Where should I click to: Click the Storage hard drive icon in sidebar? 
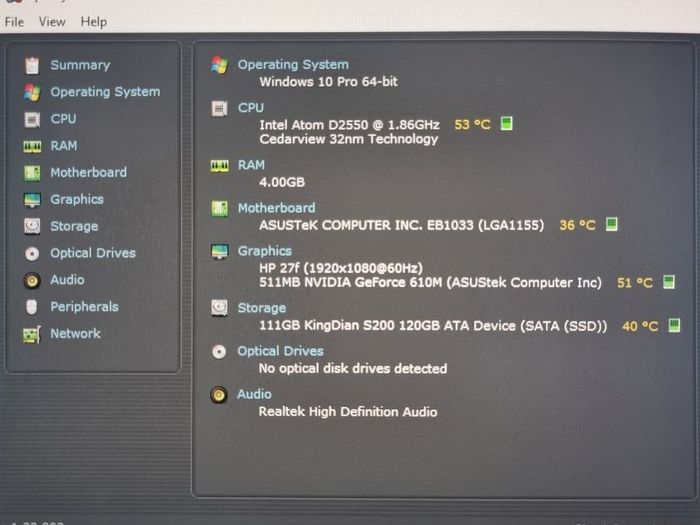[x=32, y=226]
